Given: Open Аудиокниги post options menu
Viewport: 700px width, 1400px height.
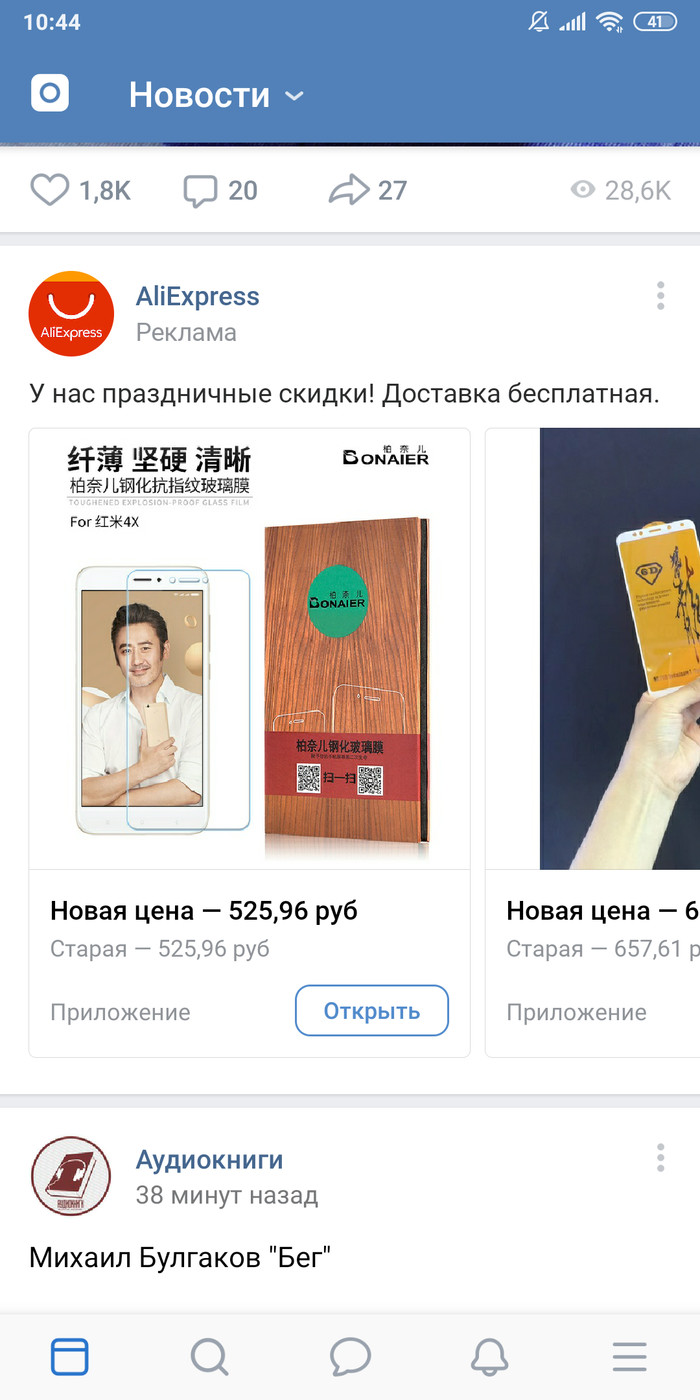Looking at the screenshot, I should tap(660, 1157).
